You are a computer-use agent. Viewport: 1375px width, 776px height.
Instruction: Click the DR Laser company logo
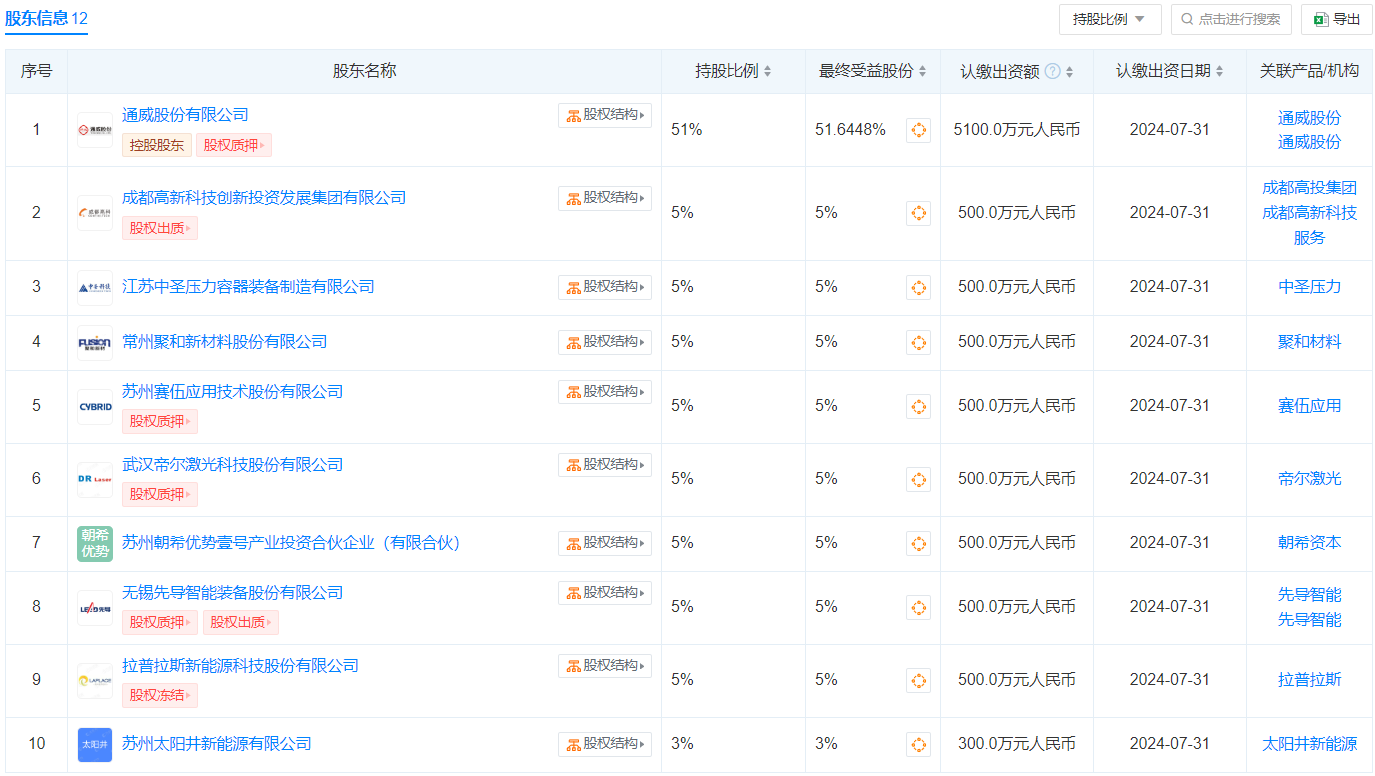(x=95, y=479)
